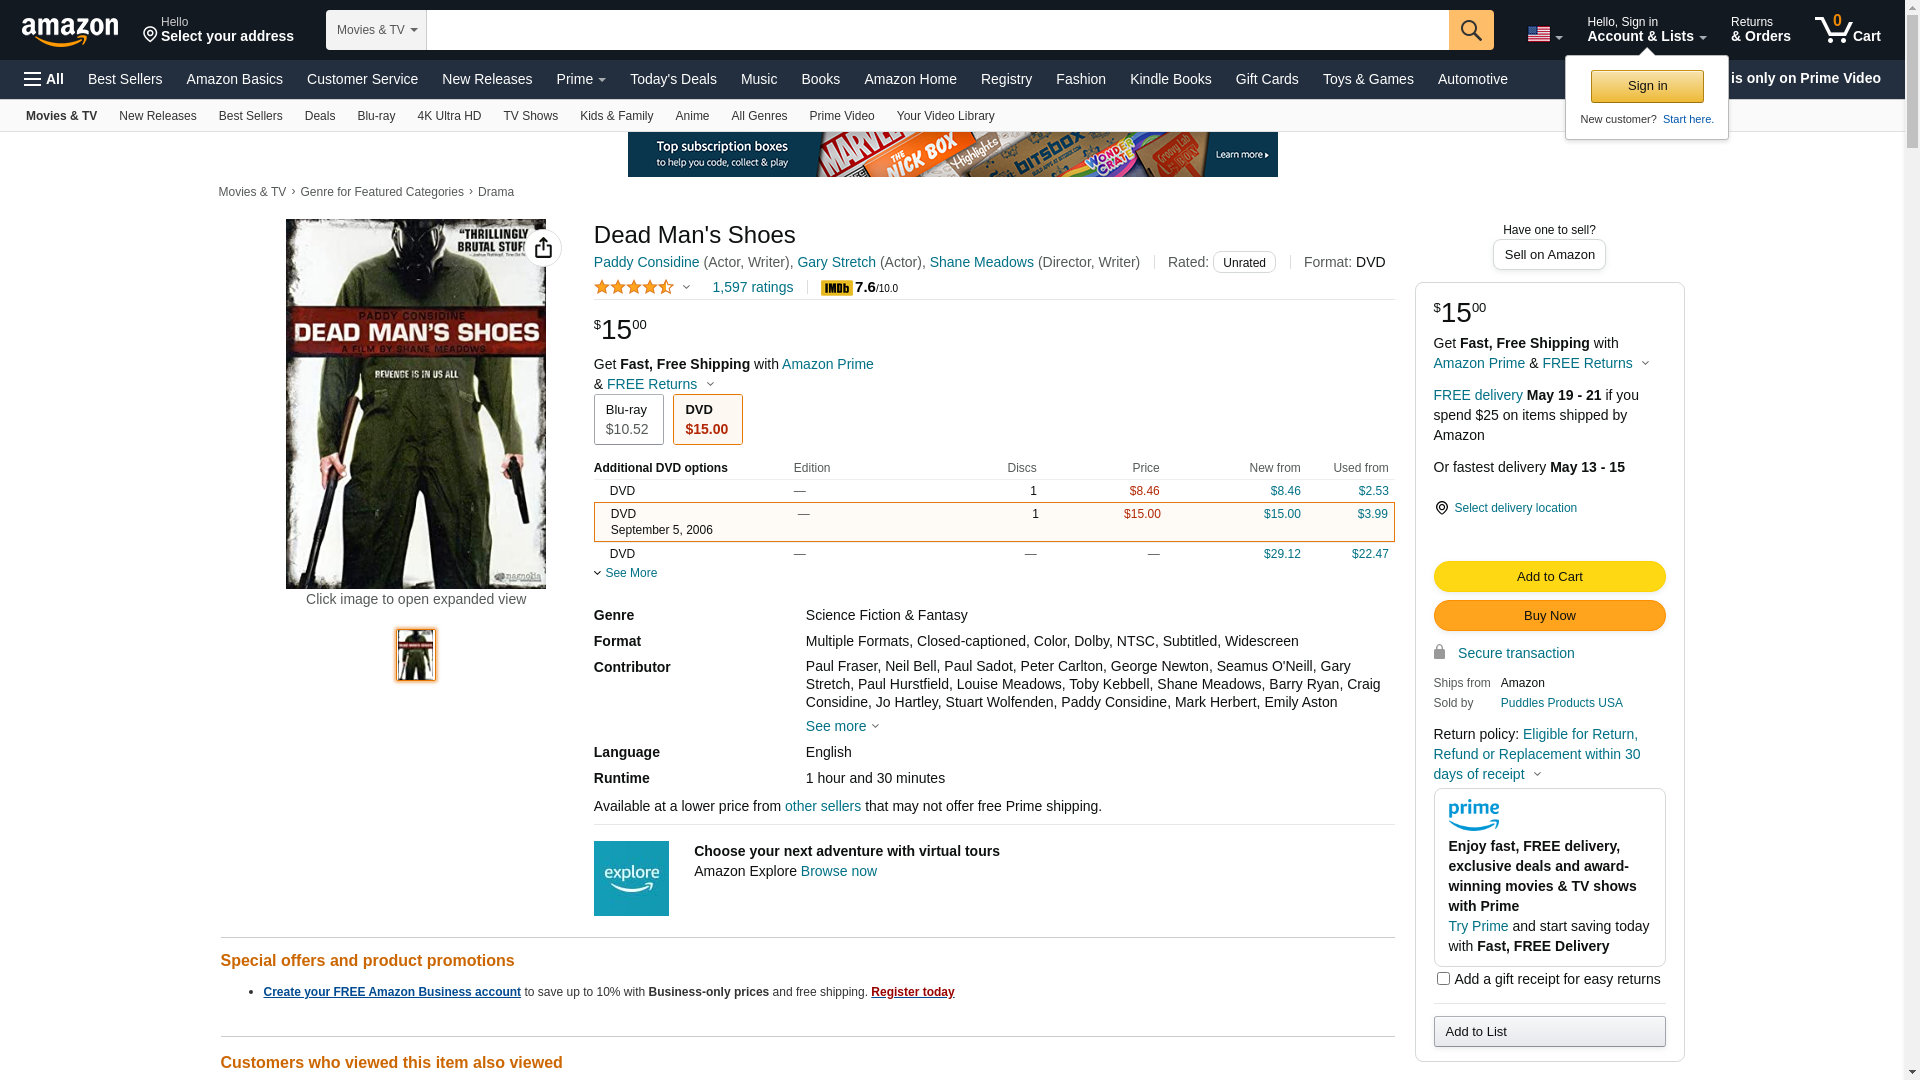Open the 1,597 ratings link

[752, 287]
